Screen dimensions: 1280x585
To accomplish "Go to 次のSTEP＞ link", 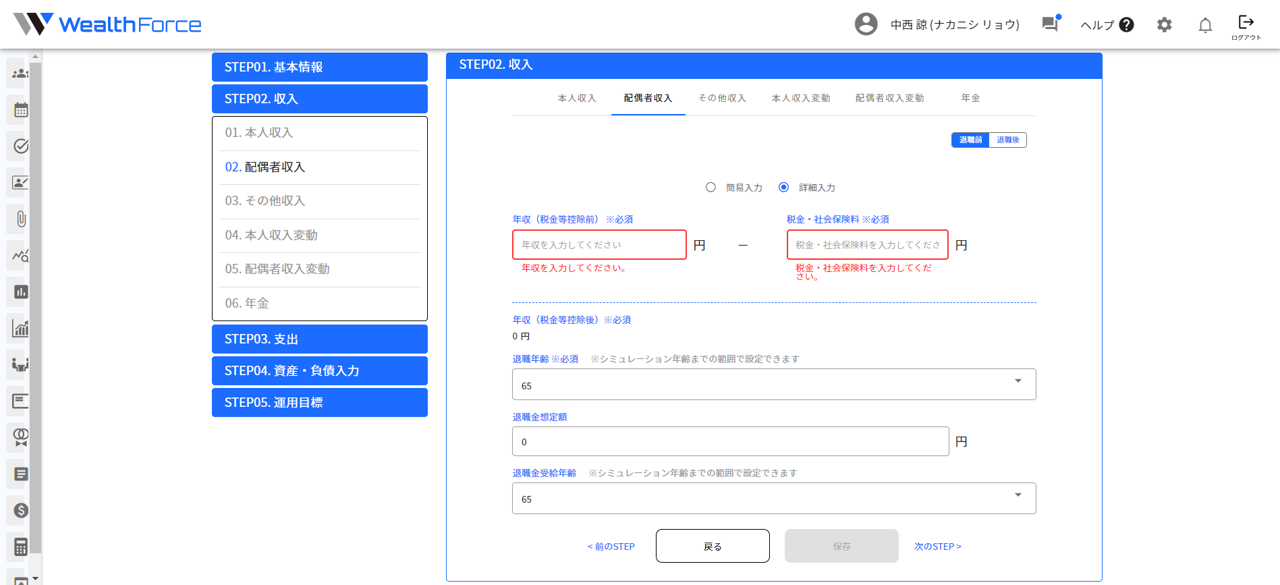I will coord(938,547).
